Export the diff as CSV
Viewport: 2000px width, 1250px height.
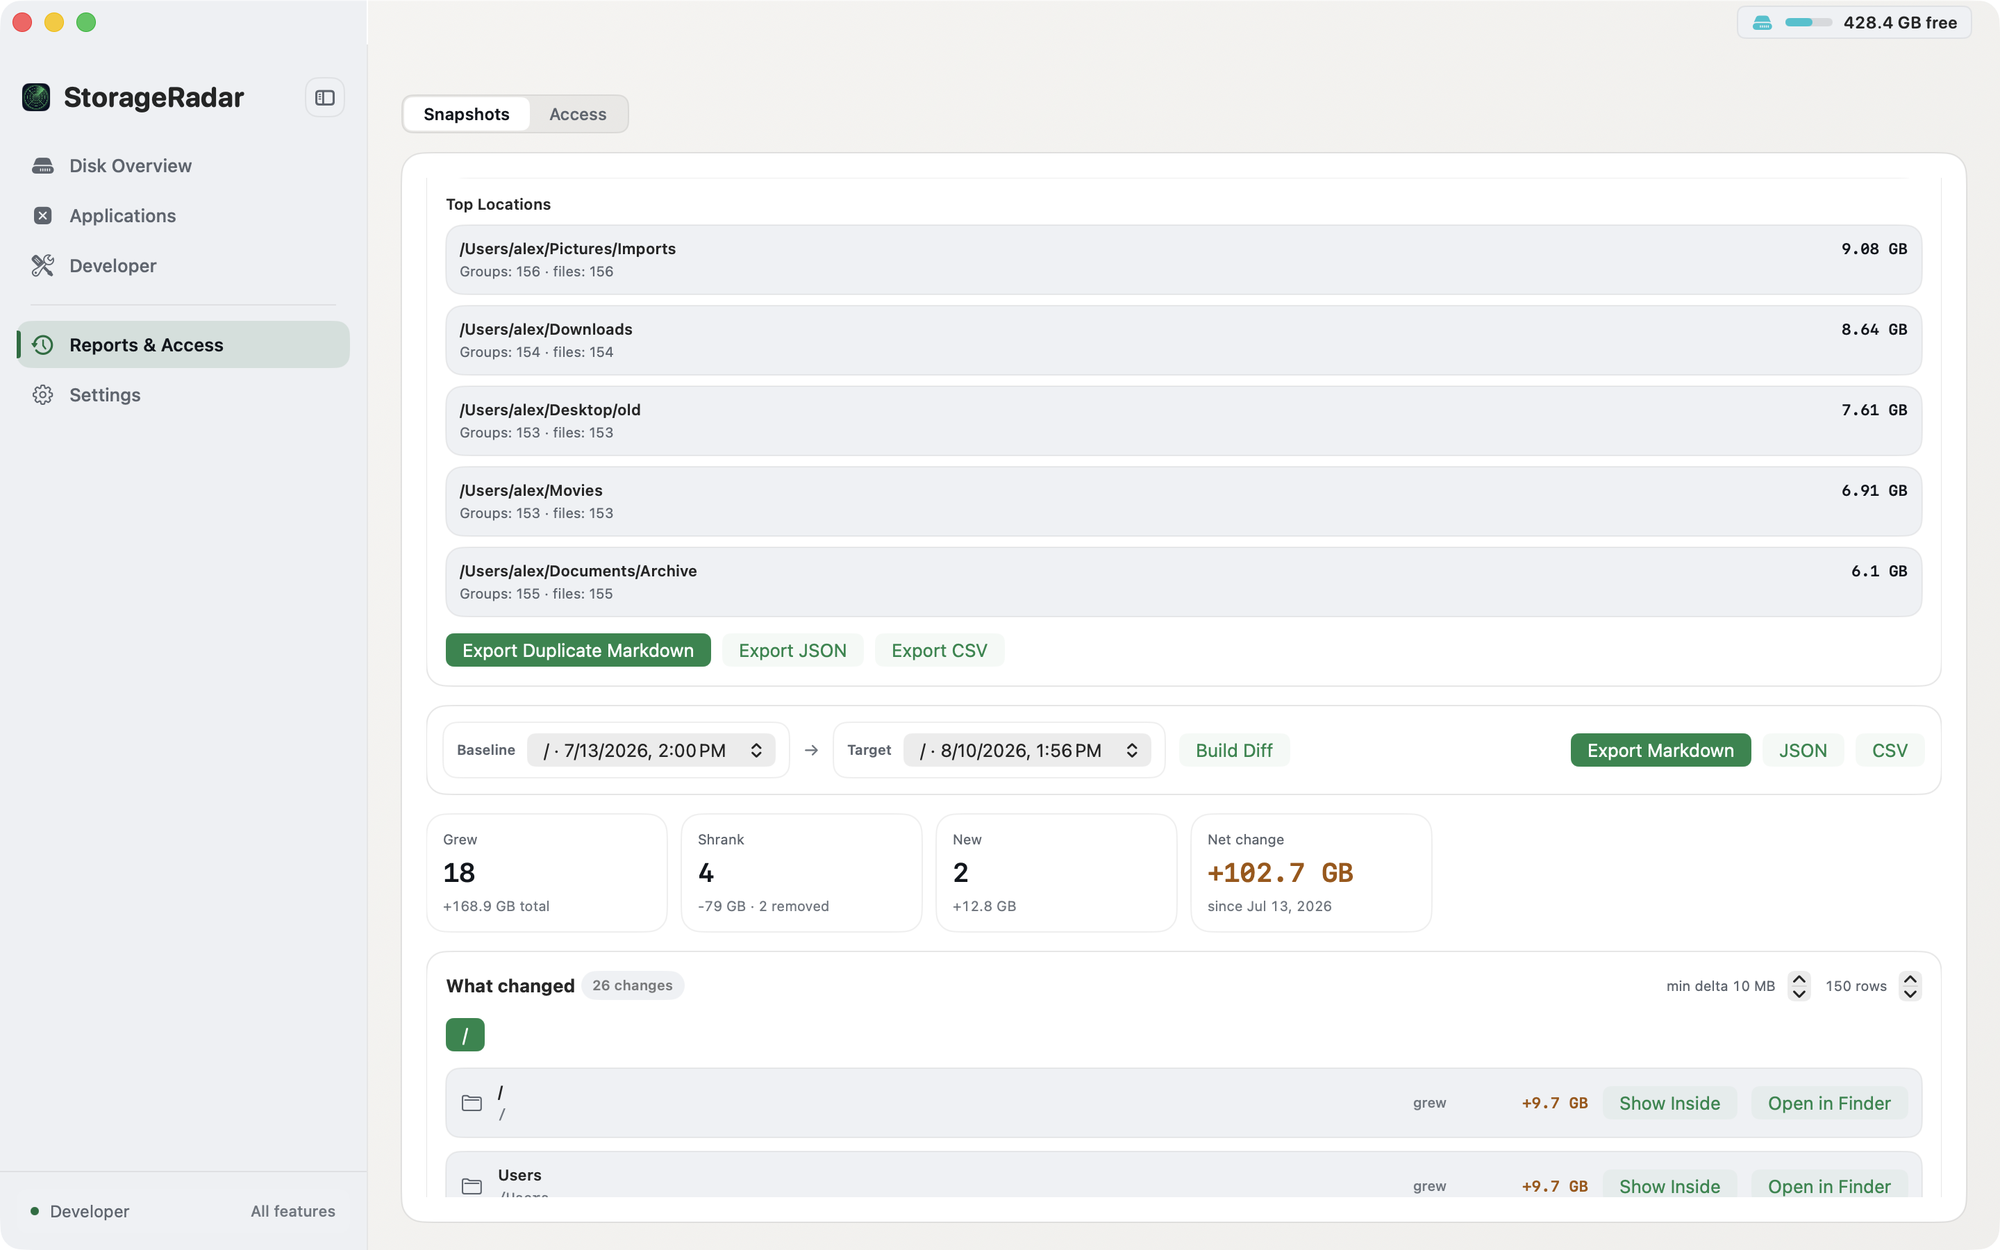tap(1890, 750)
